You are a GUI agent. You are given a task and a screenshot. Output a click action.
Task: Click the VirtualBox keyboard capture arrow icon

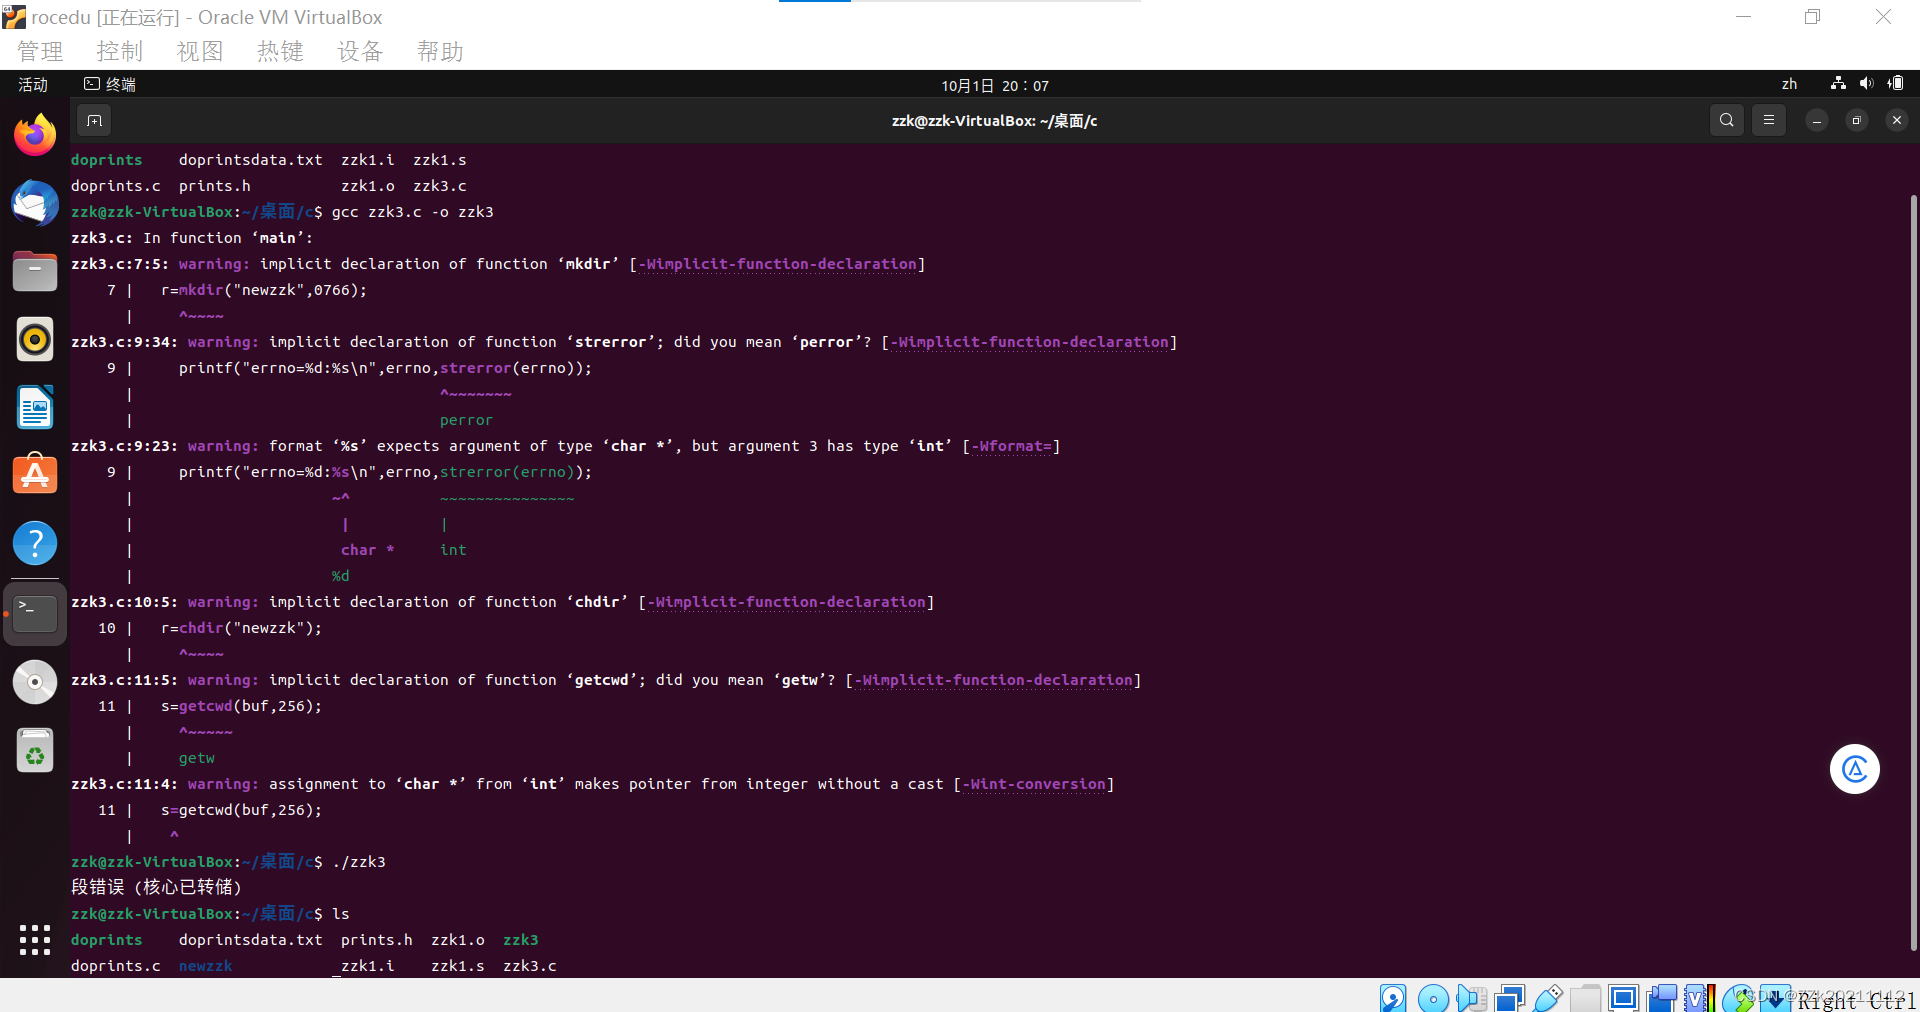click(x=1775, y=997)
